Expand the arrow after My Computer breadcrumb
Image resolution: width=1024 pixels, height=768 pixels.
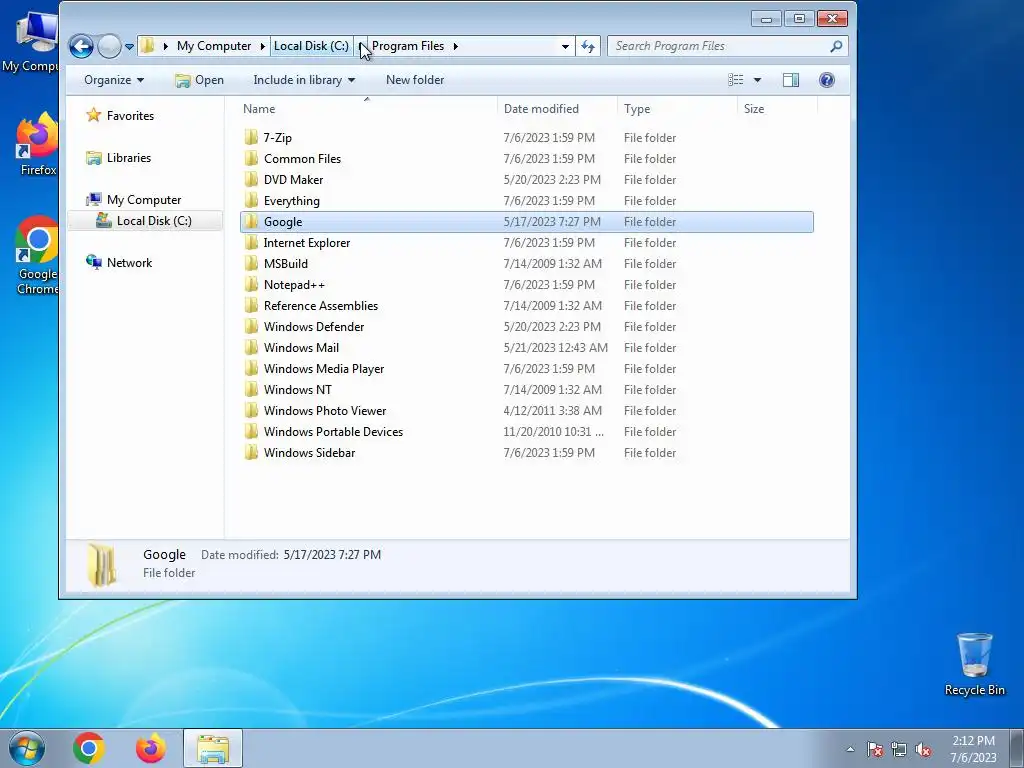pyautogui.click(x=263, y=46)
